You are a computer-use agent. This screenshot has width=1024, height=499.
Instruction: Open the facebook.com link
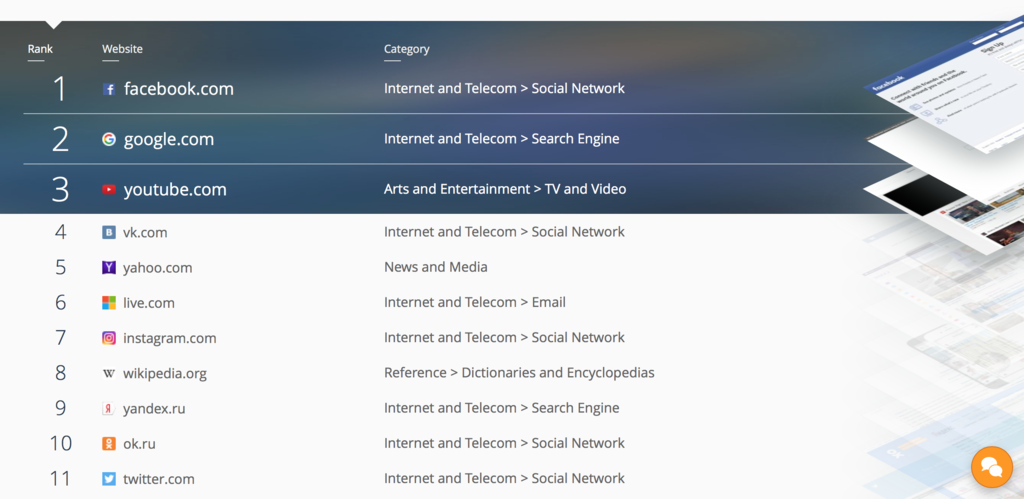click(178, 89)
